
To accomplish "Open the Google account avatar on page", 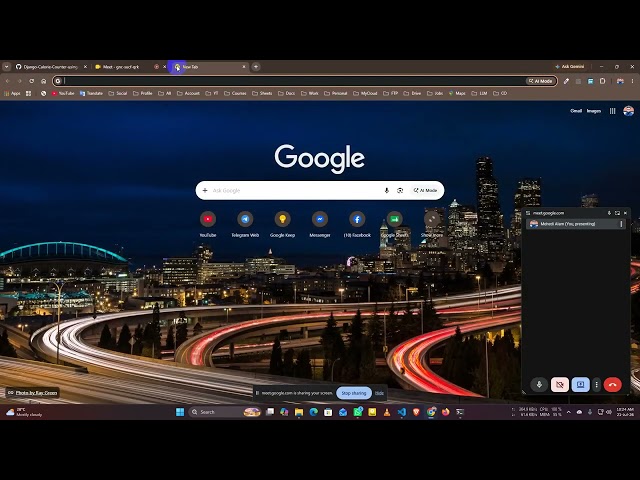I will 629,111.
